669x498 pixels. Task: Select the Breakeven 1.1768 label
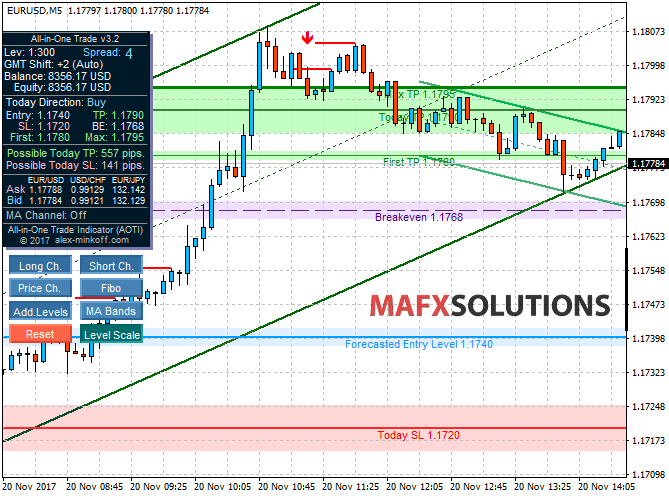[419, 217]
